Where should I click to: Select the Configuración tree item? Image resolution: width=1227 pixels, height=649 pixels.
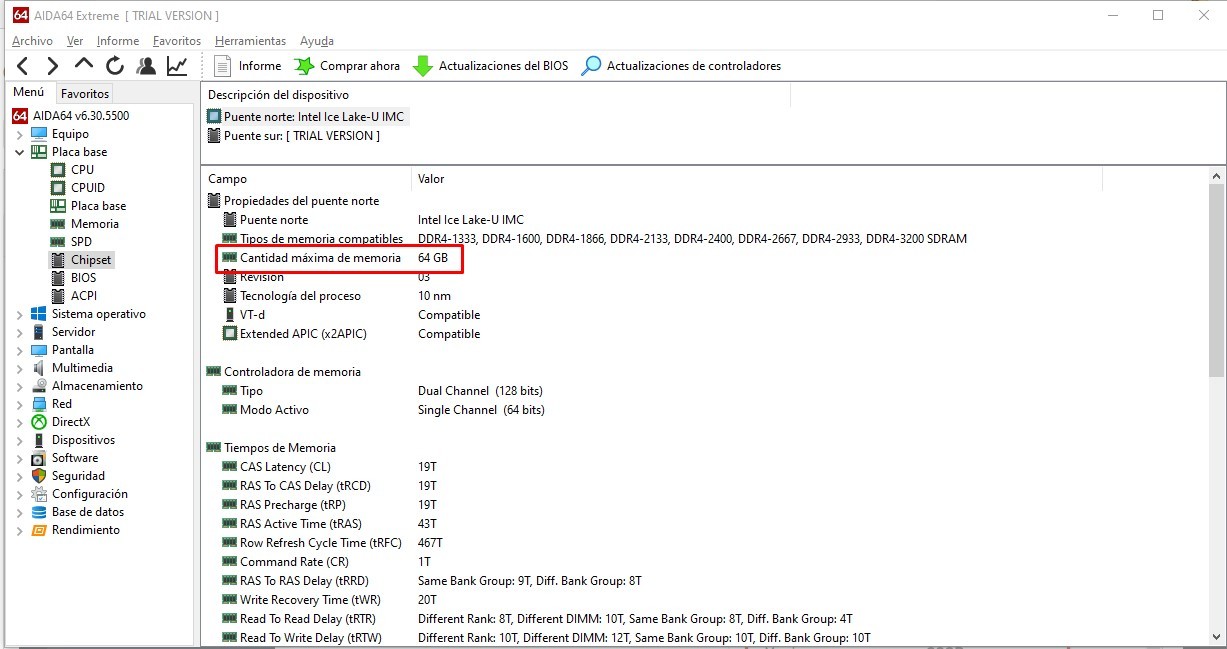point(90,494)
